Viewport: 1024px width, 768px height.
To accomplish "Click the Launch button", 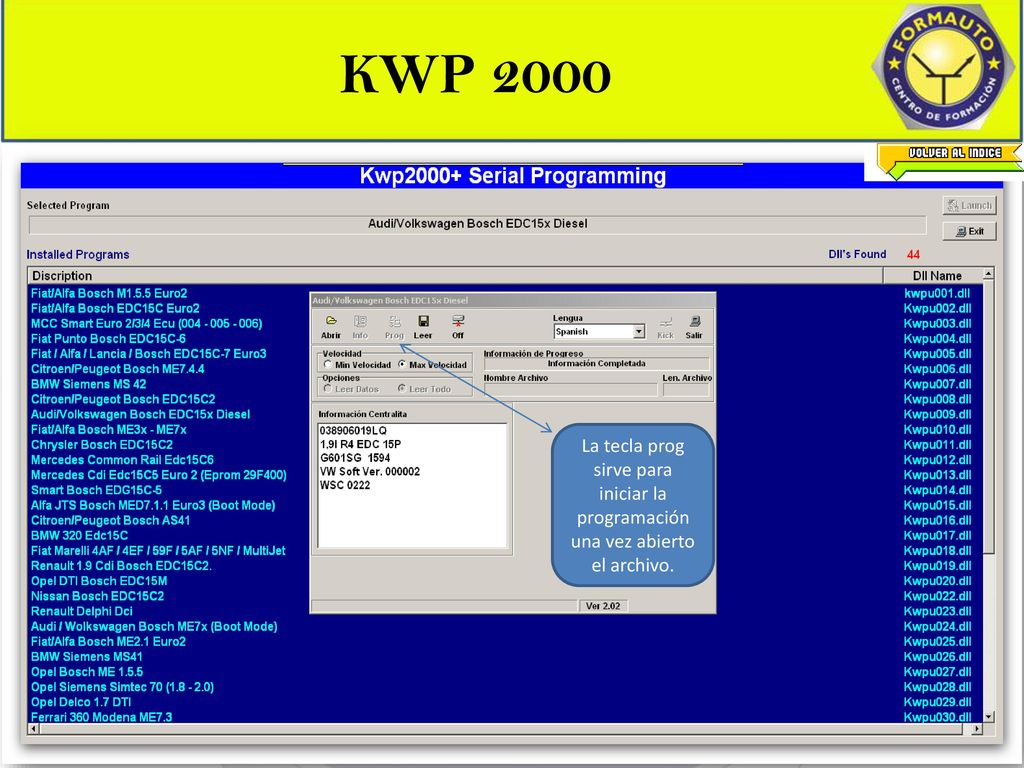I will pyautogui.click(x=969, y=205).
